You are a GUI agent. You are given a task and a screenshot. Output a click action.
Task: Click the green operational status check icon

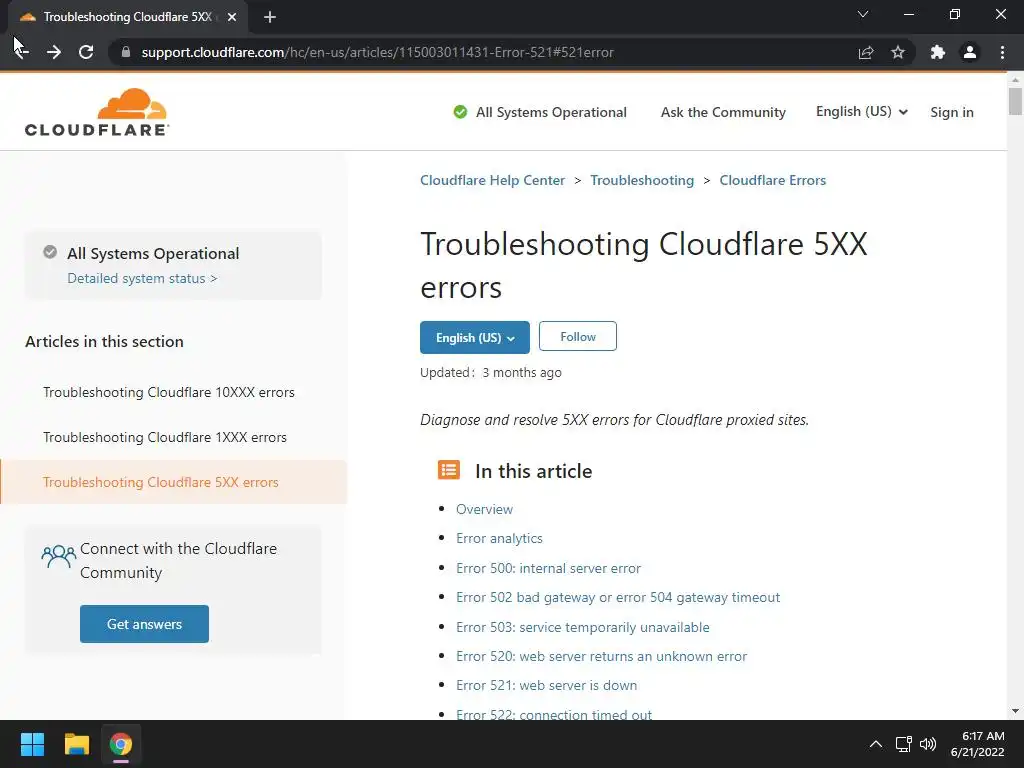click(460, 112)
